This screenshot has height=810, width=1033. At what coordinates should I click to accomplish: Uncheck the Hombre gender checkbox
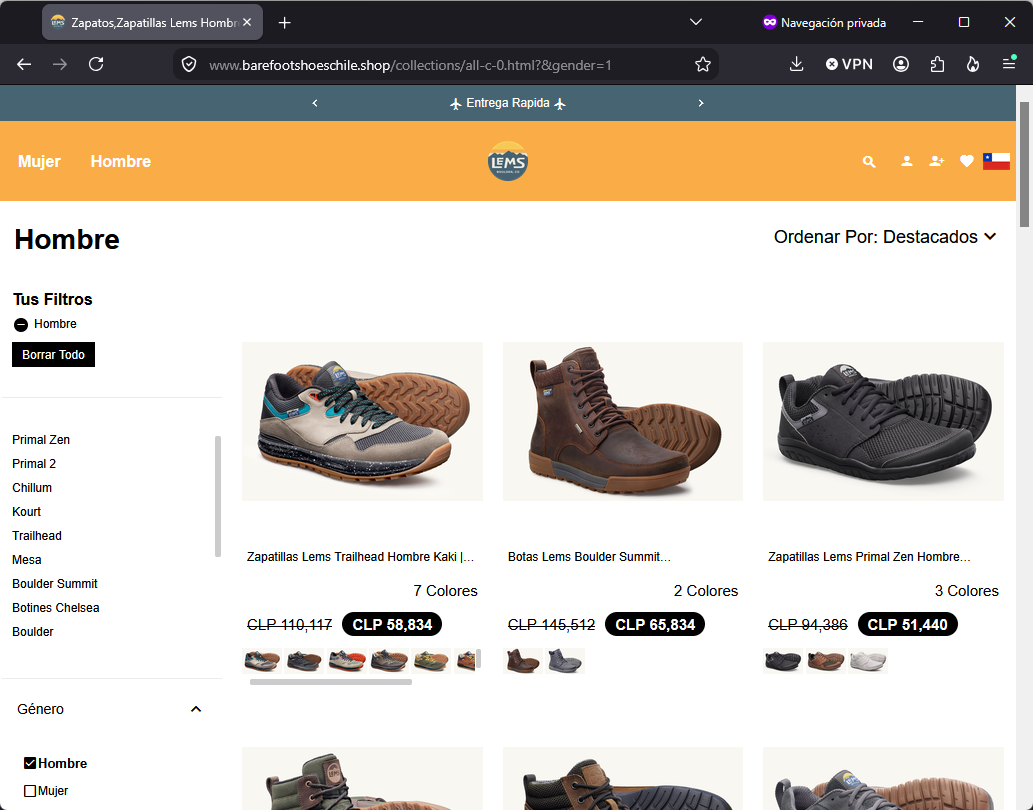(30, 763)
